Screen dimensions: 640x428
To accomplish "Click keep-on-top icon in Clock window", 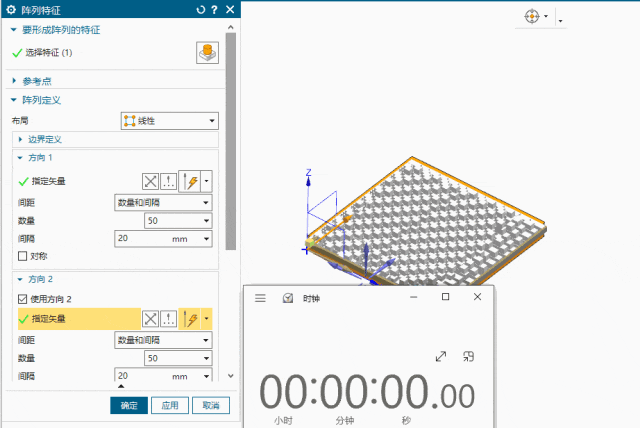I will 467,356.
